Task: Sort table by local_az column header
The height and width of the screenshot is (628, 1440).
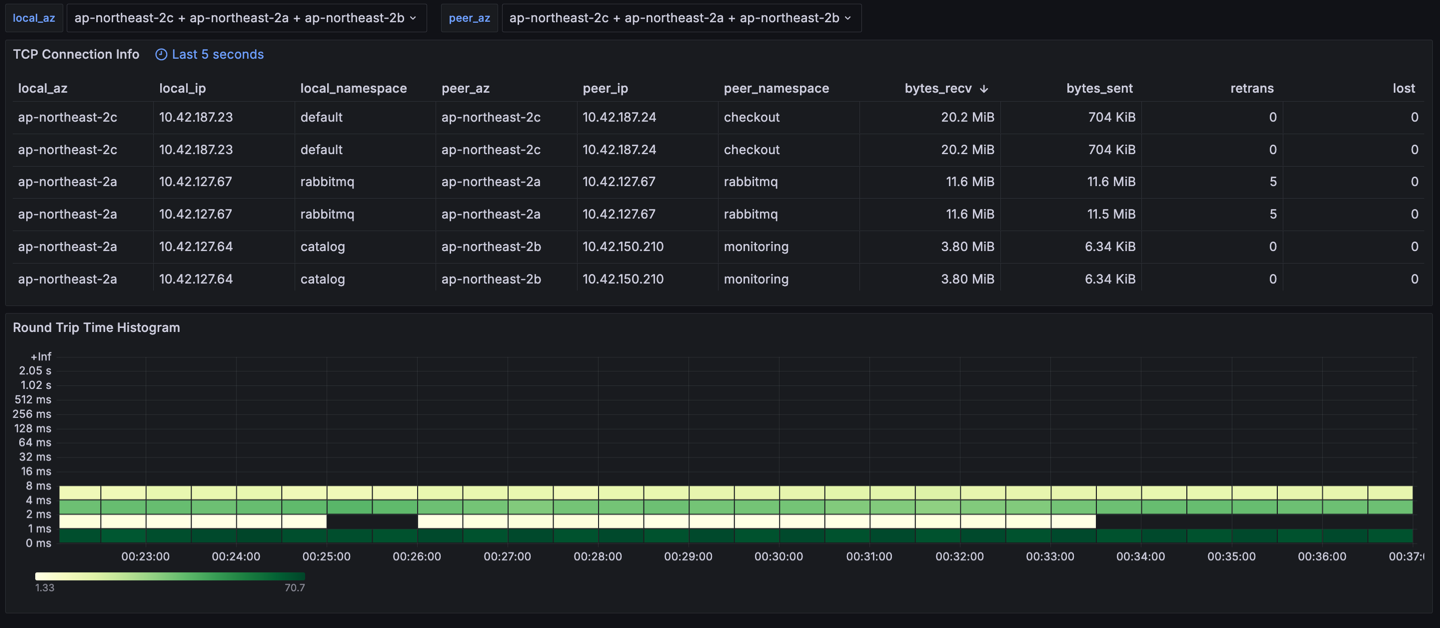Action: click(43, 88)
